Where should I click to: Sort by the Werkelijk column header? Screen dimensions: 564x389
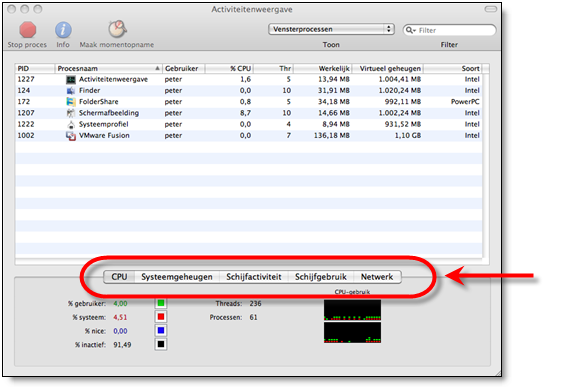(x=323, y=68)
